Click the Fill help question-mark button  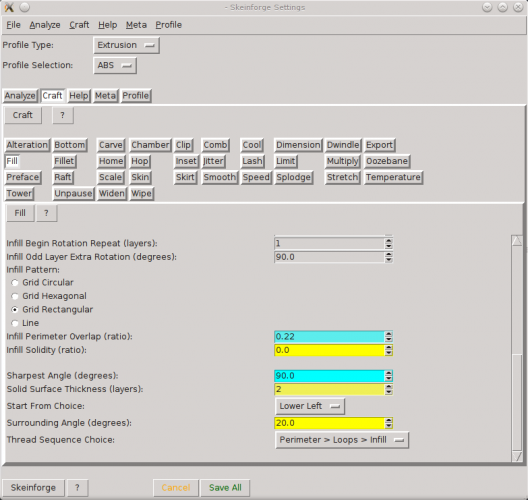tap(46, 213)
